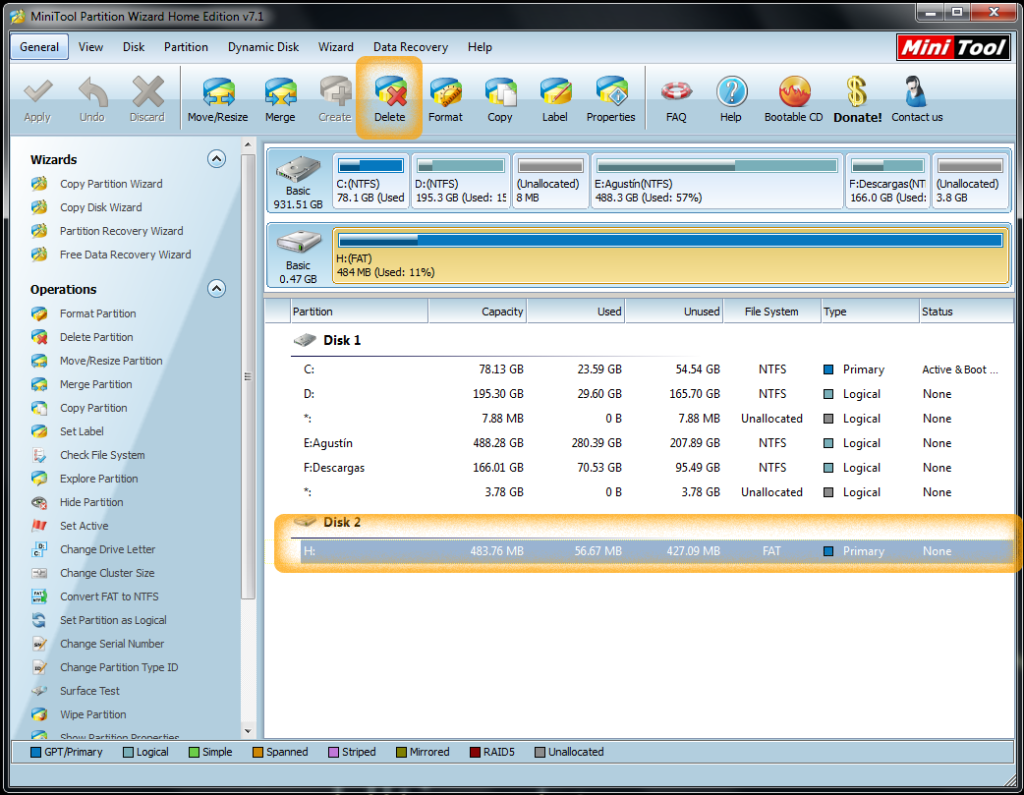Click the Create partition toolbar icon
The height and width of the screenshot is (795, 1024).
click(x=335, y=99)
